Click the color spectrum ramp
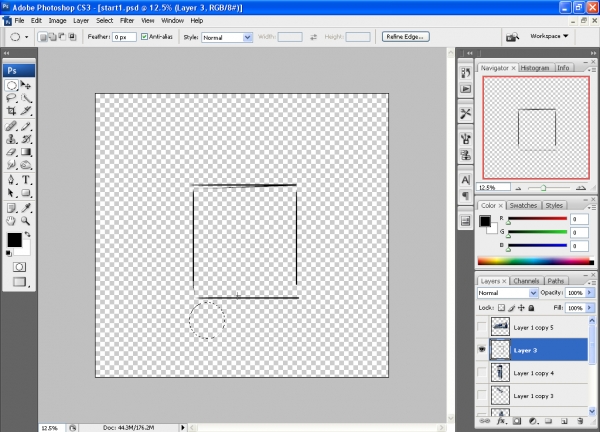 point(535,262)
